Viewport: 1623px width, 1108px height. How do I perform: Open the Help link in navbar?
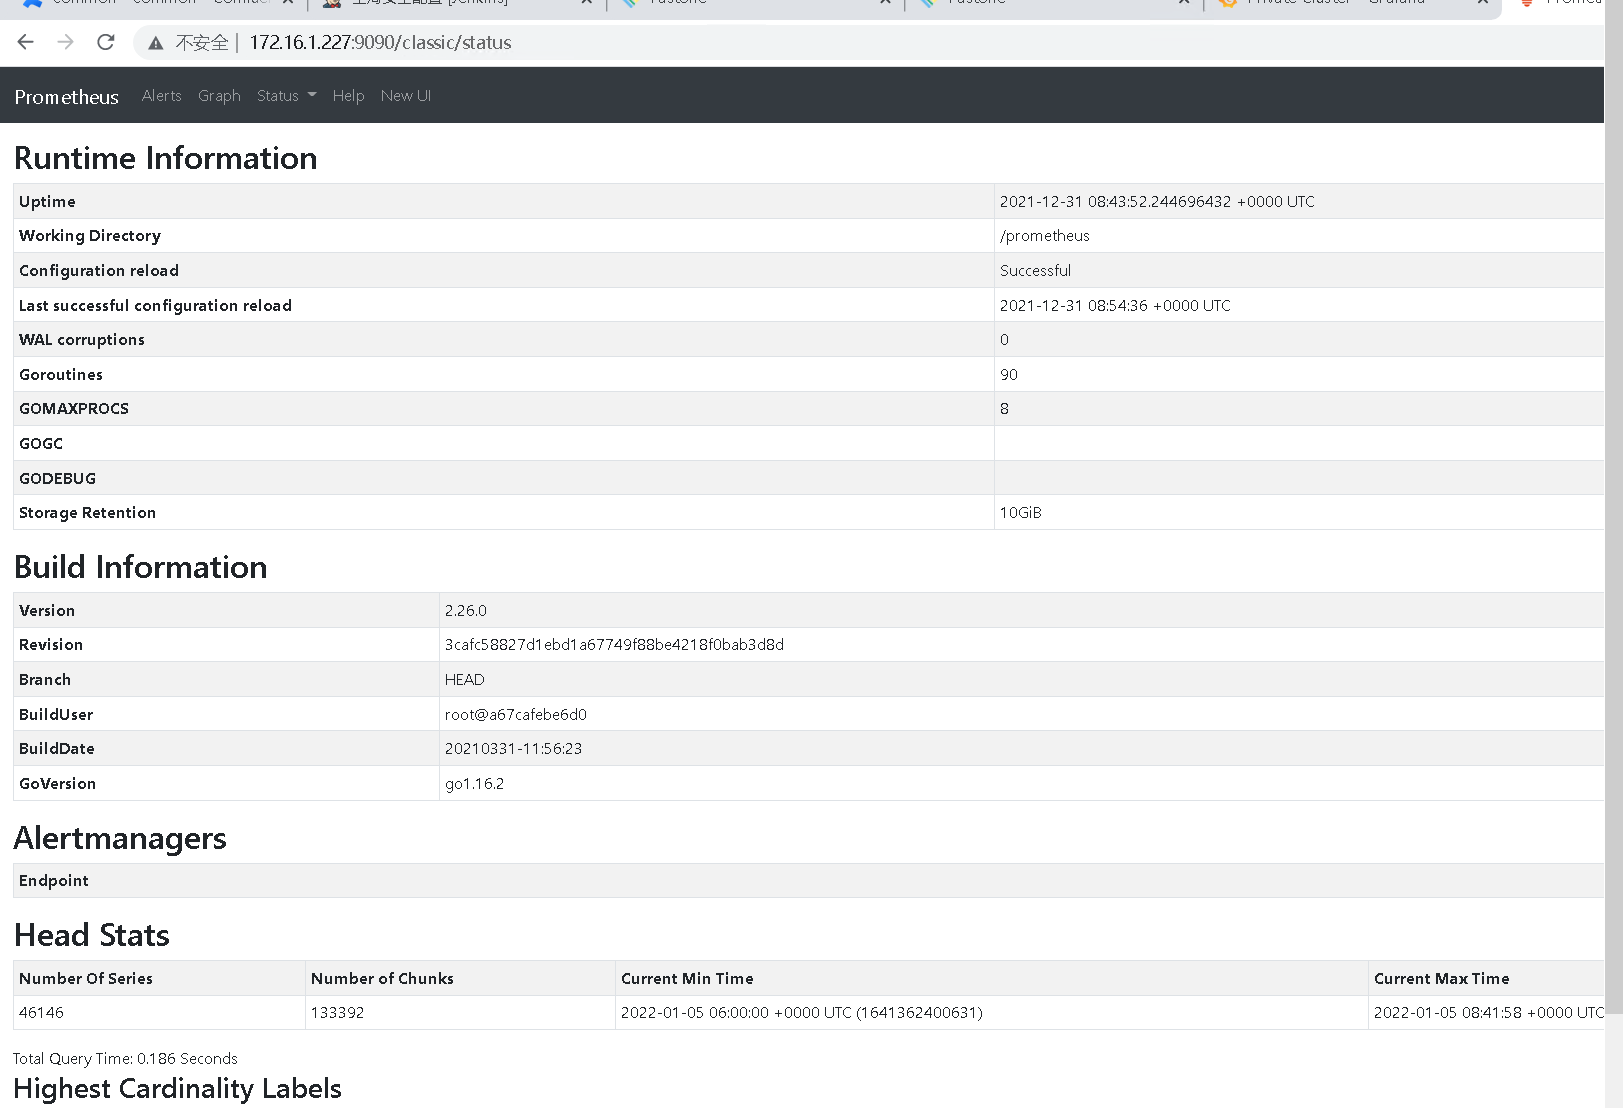(348, 96)
